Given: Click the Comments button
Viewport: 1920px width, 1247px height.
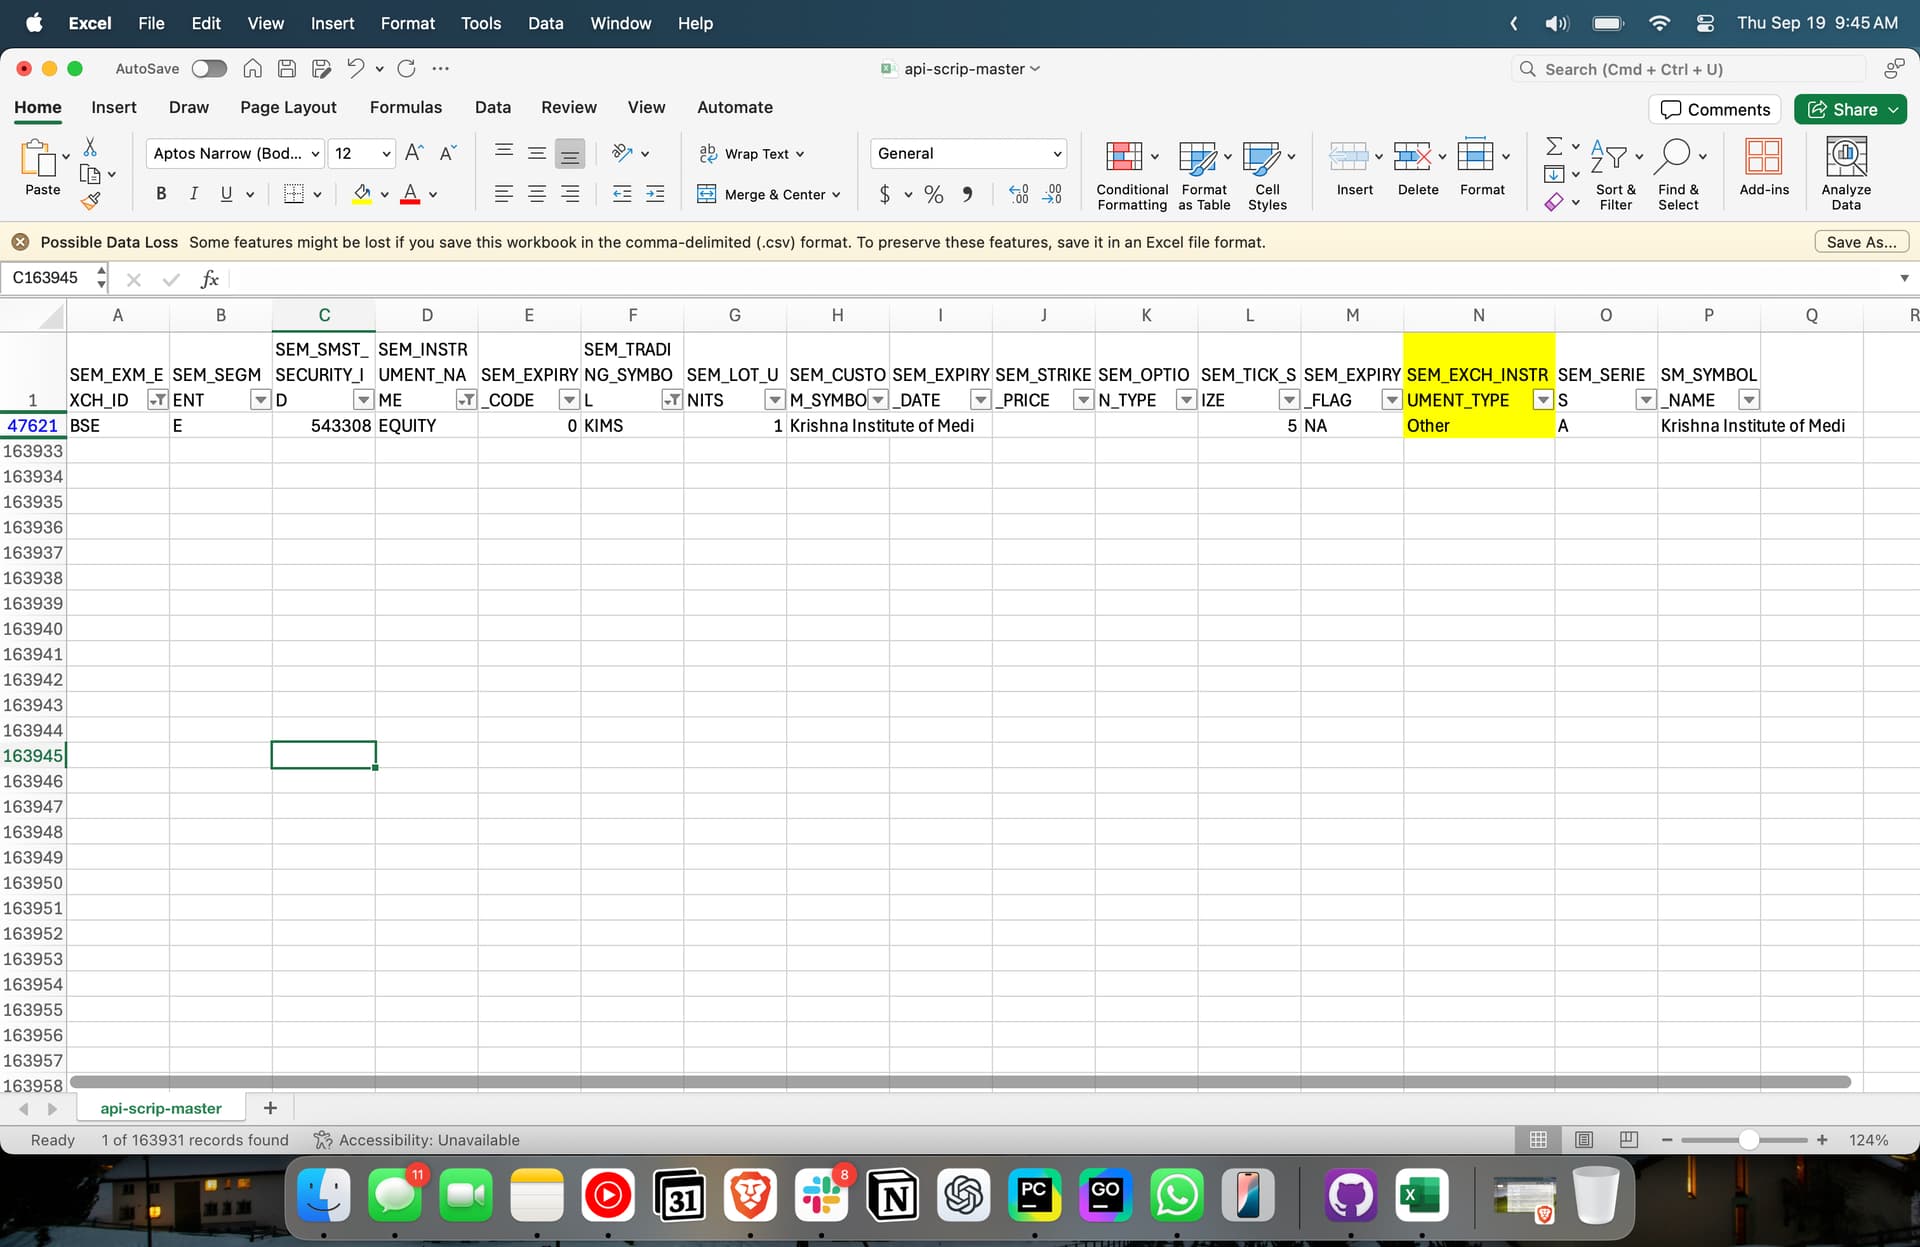Looking at the screenshot, I should click(x=1715, y=109).
